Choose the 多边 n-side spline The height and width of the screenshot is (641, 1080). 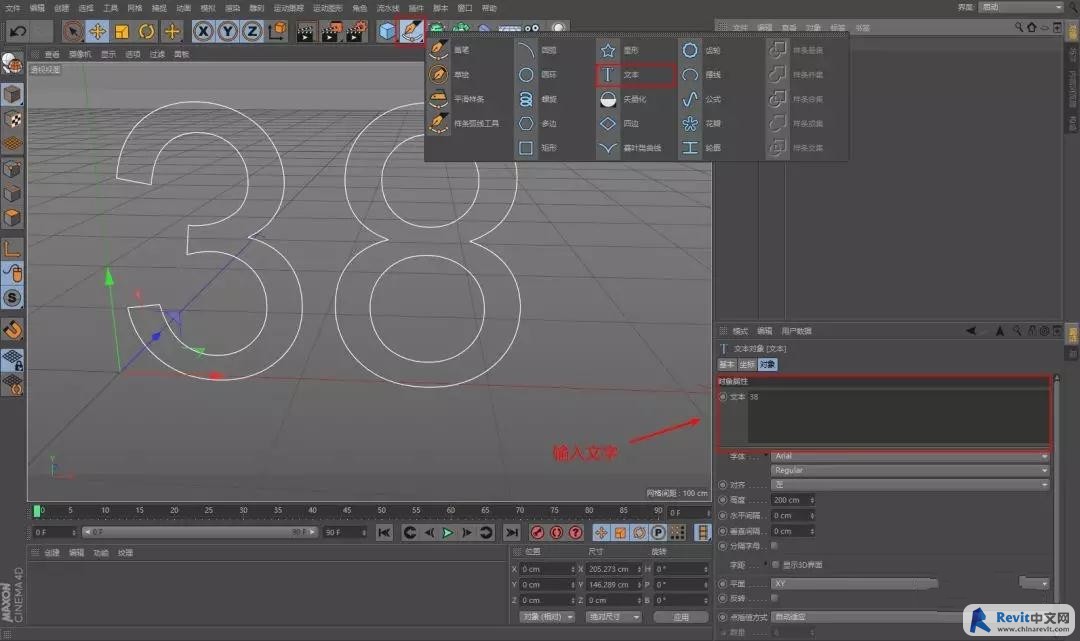point(539,123)
